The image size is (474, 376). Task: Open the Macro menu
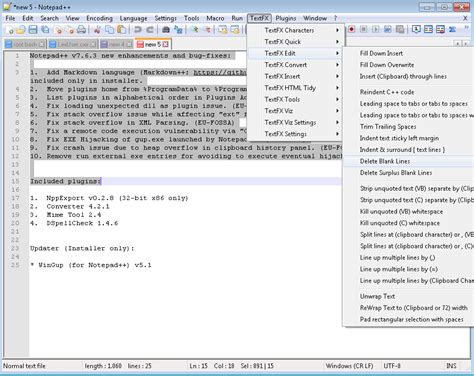click(x=215, y=18)
